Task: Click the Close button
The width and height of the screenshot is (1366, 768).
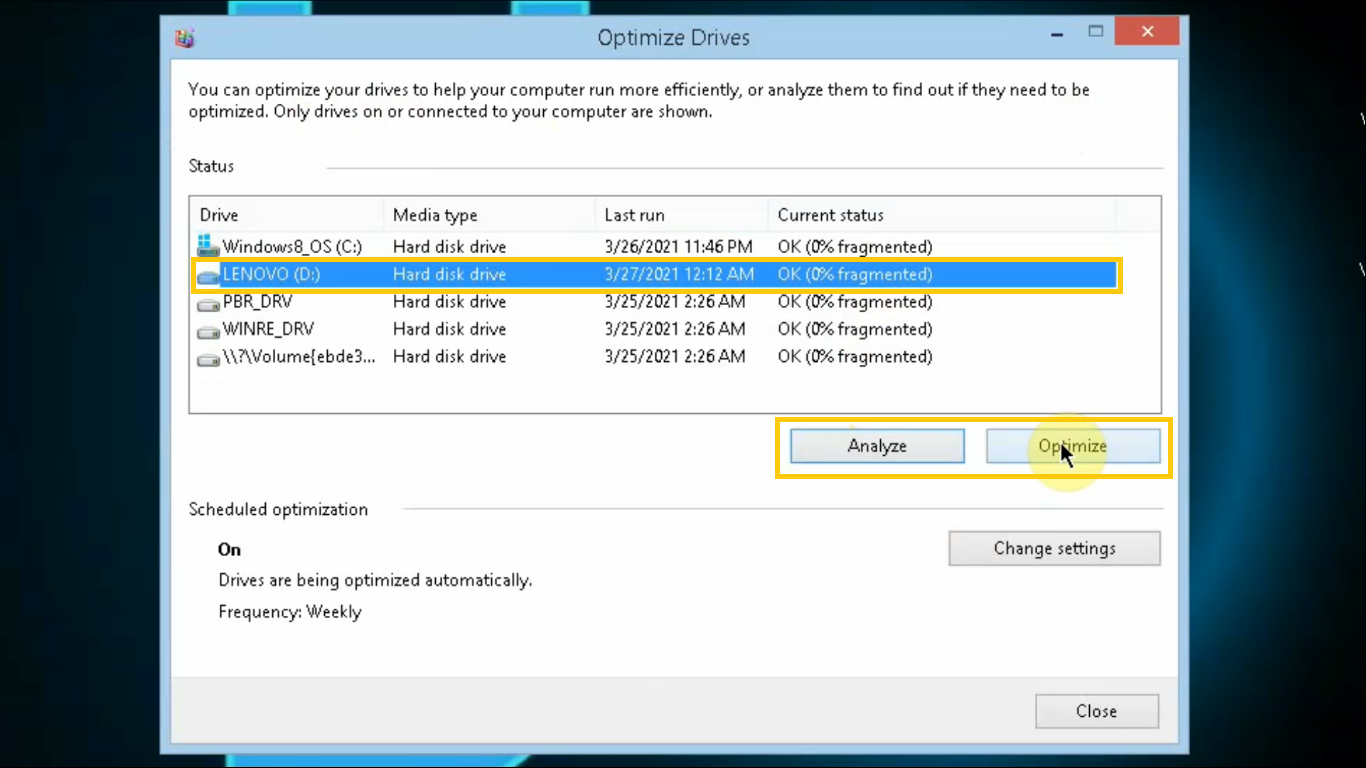Action: point(1097,711)
